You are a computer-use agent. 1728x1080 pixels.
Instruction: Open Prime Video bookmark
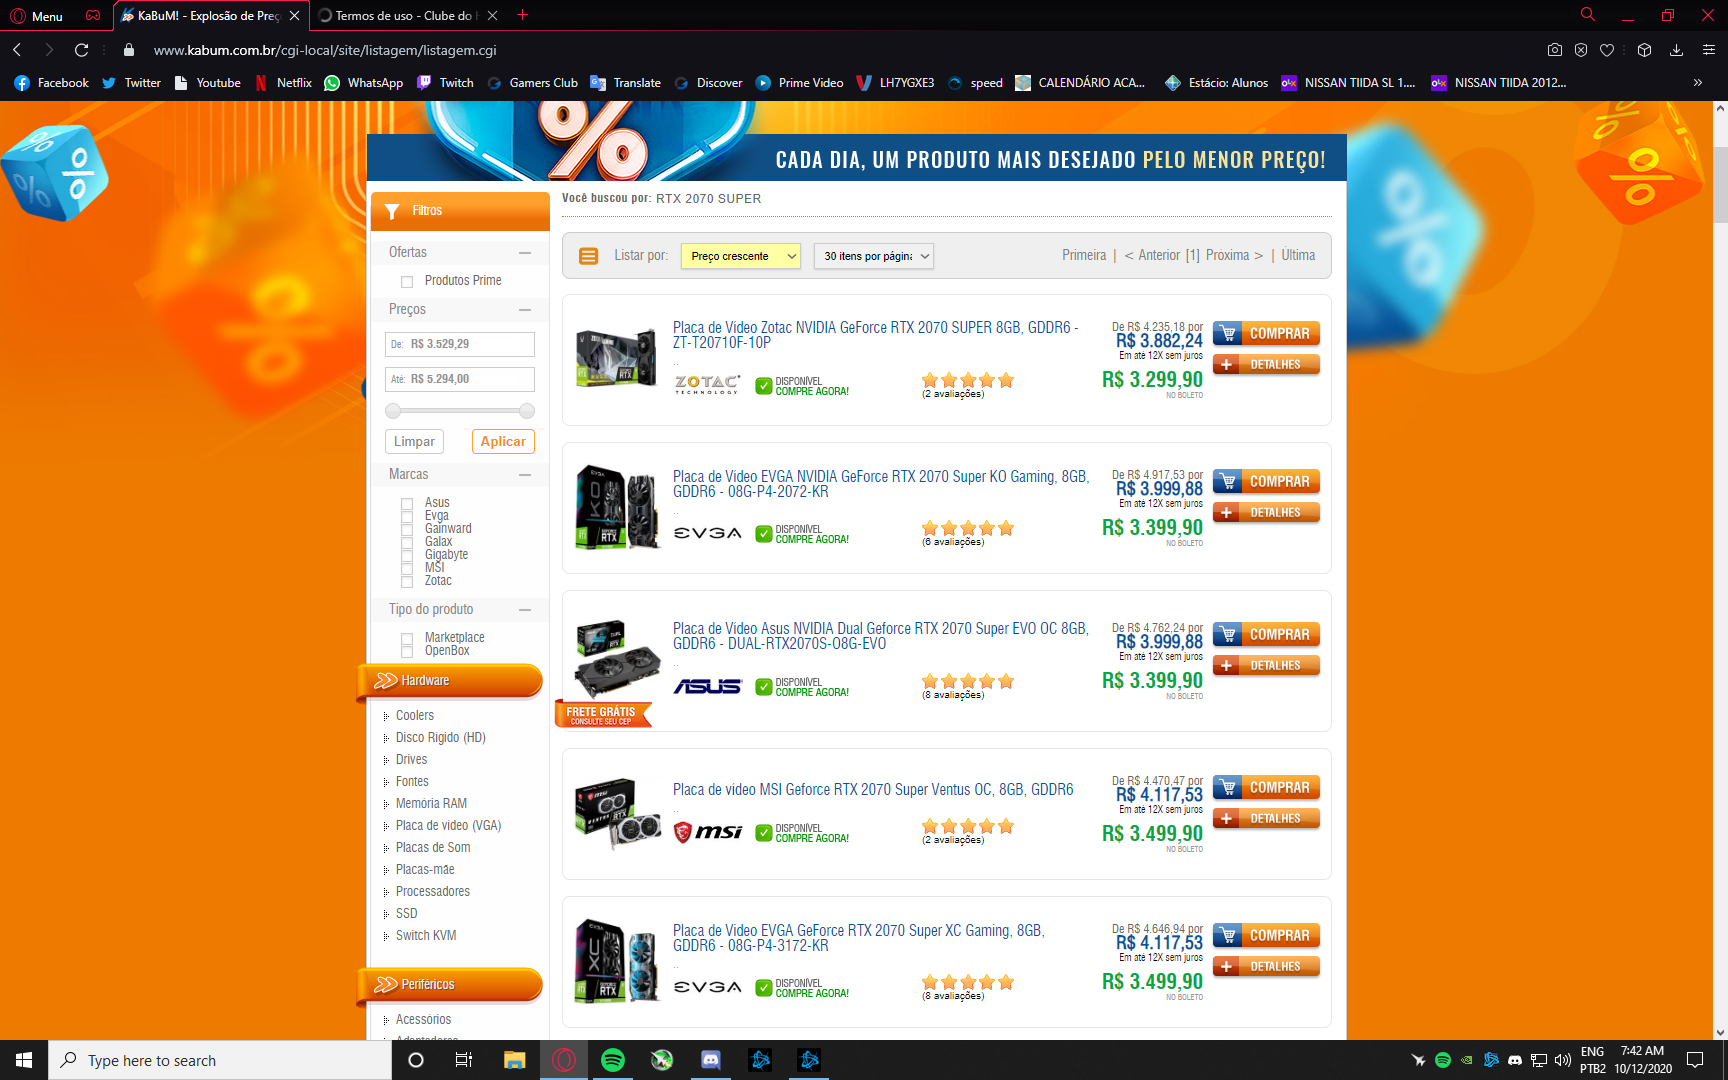[799, 83]
